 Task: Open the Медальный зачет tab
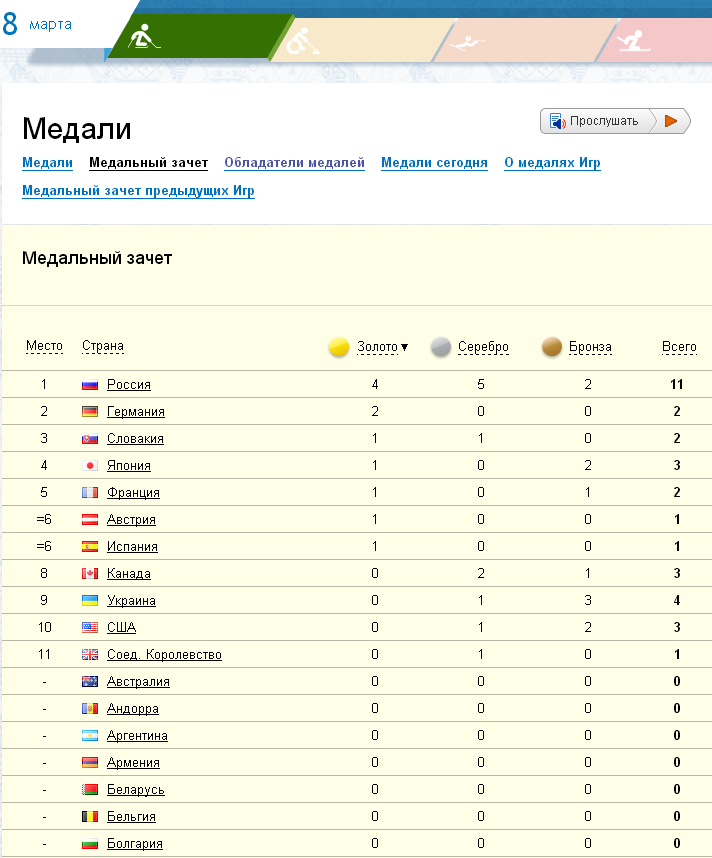coord(148,163)
